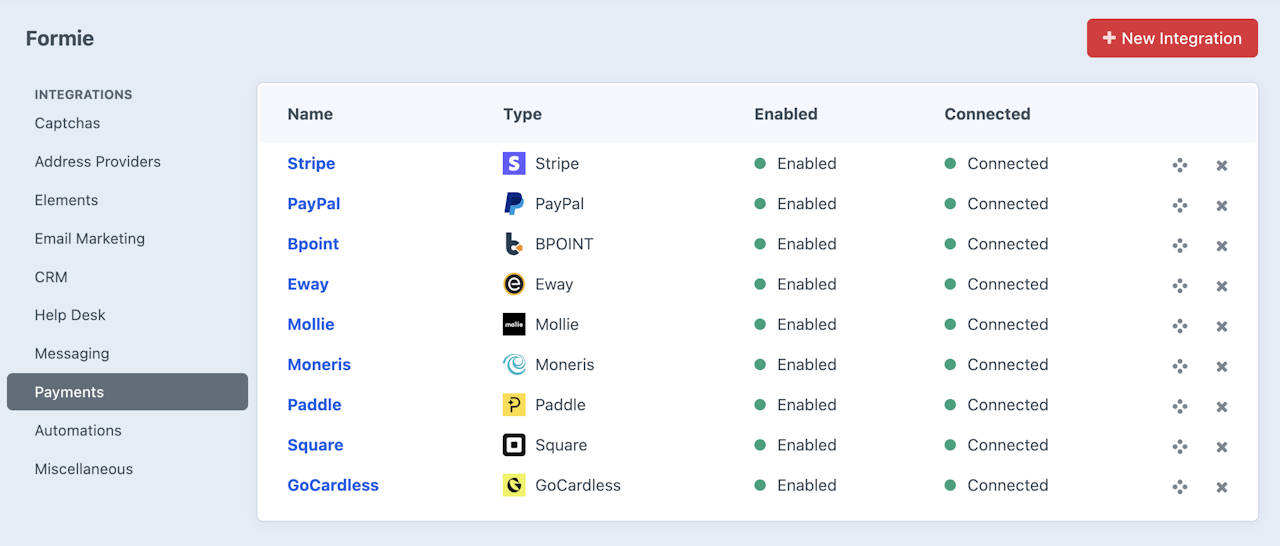The width and height of the screenshot is (1280, 546).
Task: Grab the reorder handle for PayPal row
Action: (1180, 205)
